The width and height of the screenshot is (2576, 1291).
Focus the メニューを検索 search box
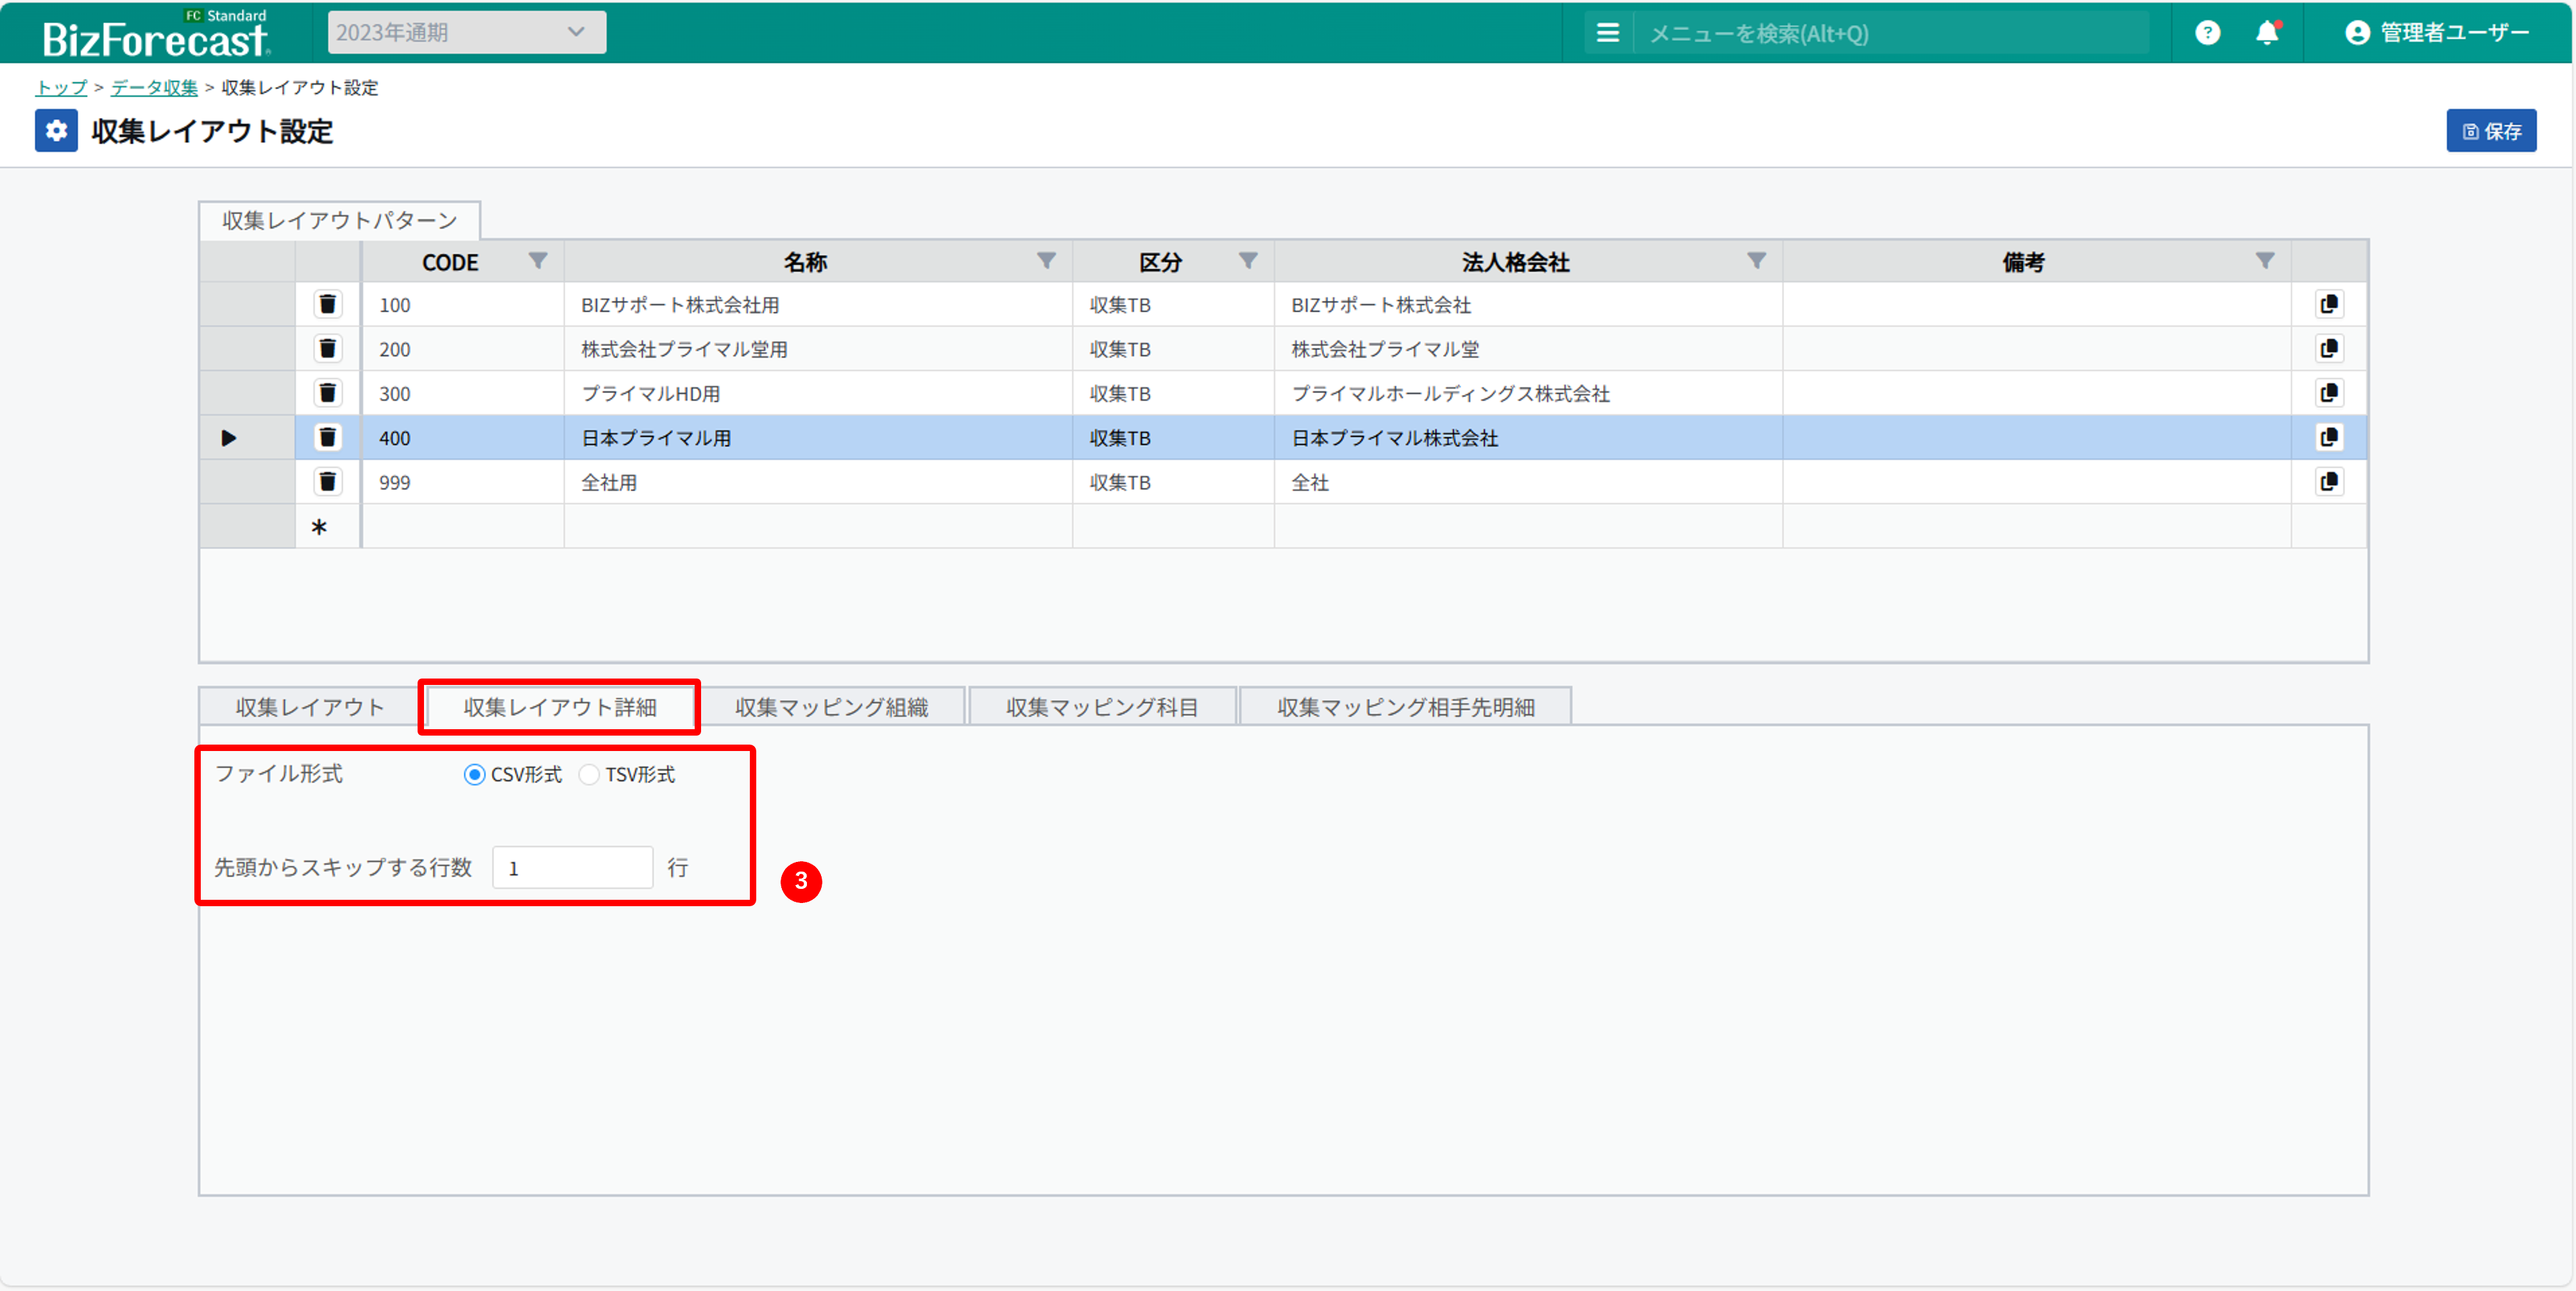click(1890, 34)
